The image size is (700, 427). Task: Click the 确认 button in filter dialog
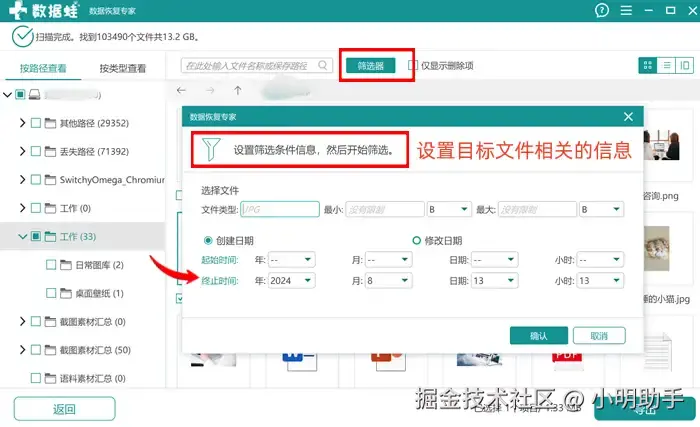click(538, 335)
